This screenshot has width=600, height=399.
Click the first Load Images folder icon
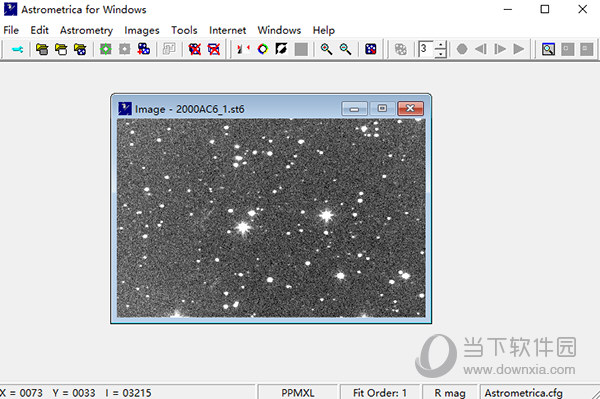click(x=42, y=49)
